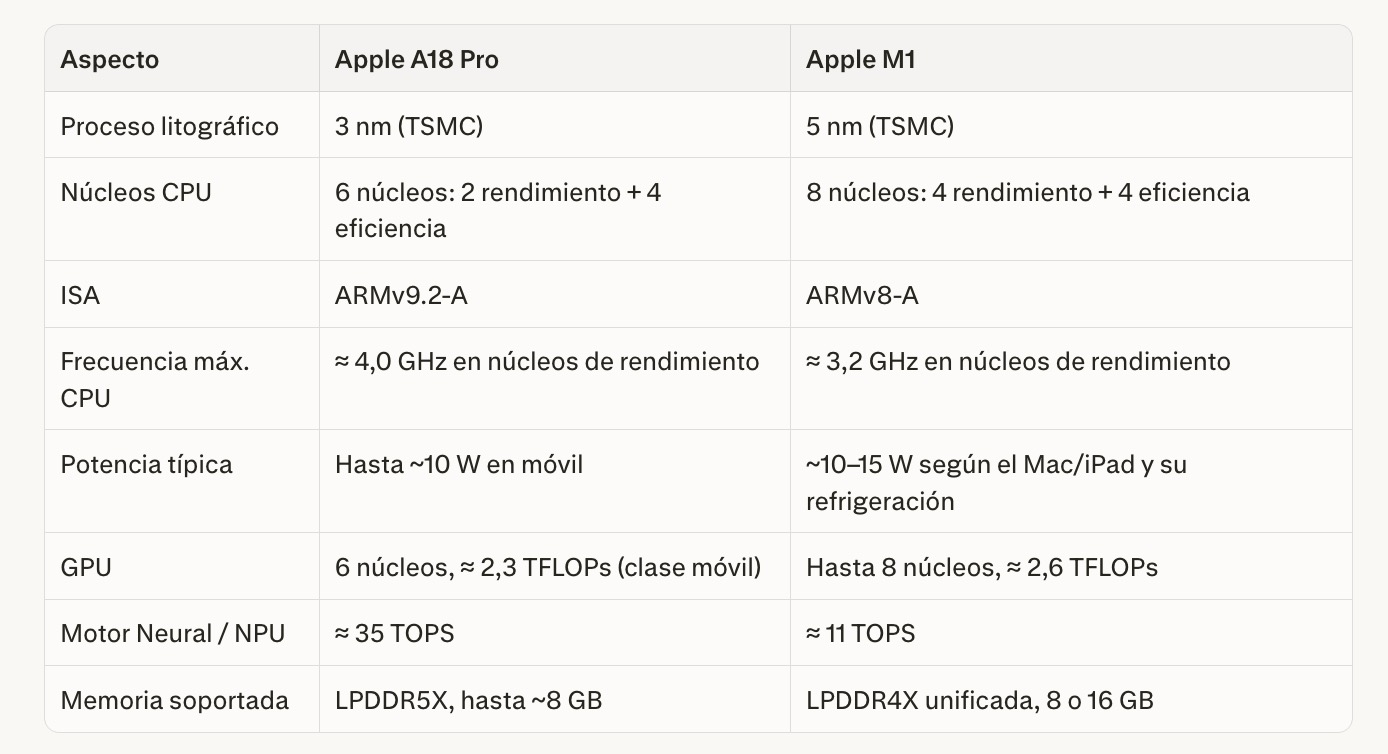Viewport: 1388px width, 754px height.
Task: Click the "≈ 2,3 TFLOPs" GPU cell
Action: pyautogui.click(x=548, y=567)
